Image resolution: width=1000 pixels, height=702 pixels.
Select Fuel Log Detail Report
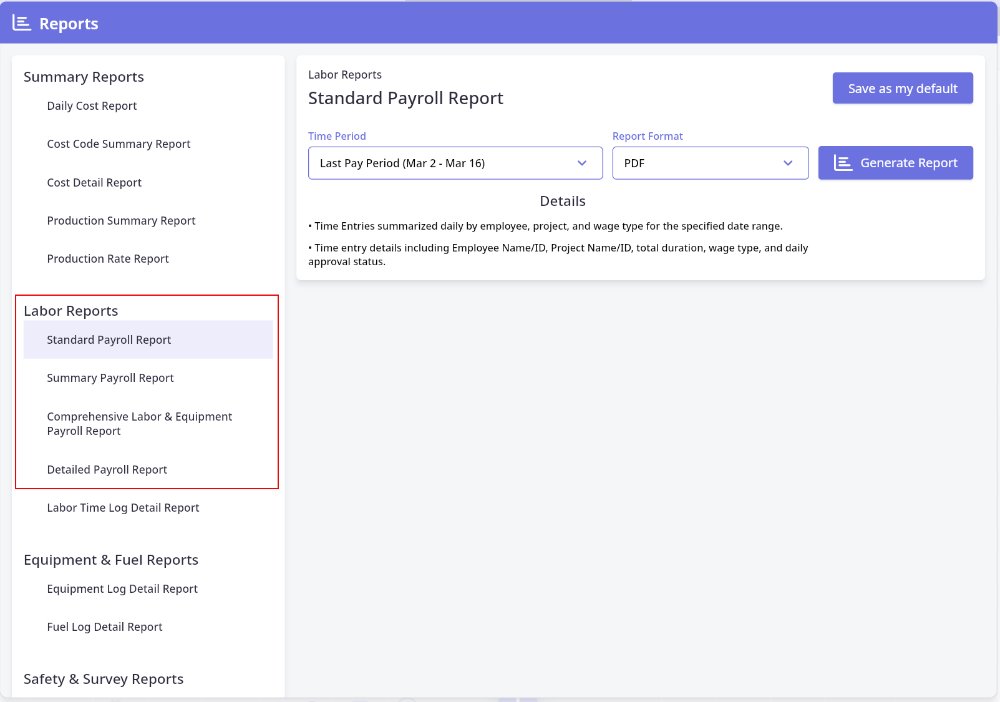(104, 627)
